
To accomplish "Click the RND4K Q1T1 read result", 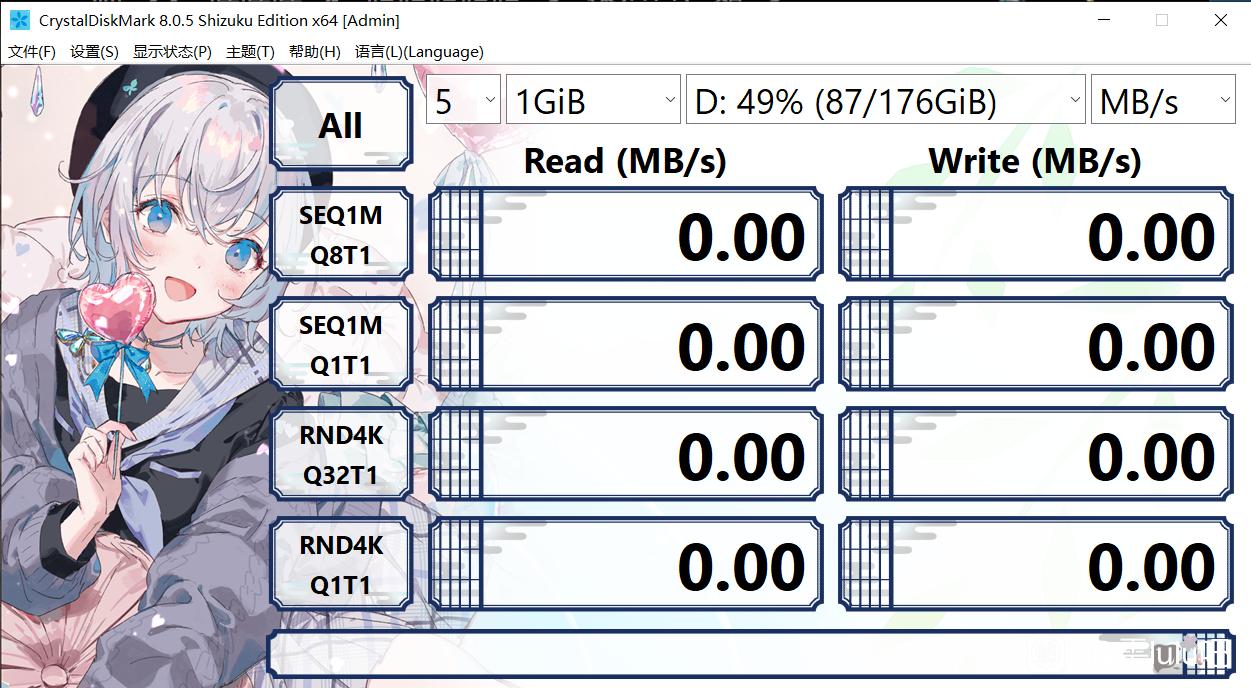I will pyautogui.click(x=626, y=564).
